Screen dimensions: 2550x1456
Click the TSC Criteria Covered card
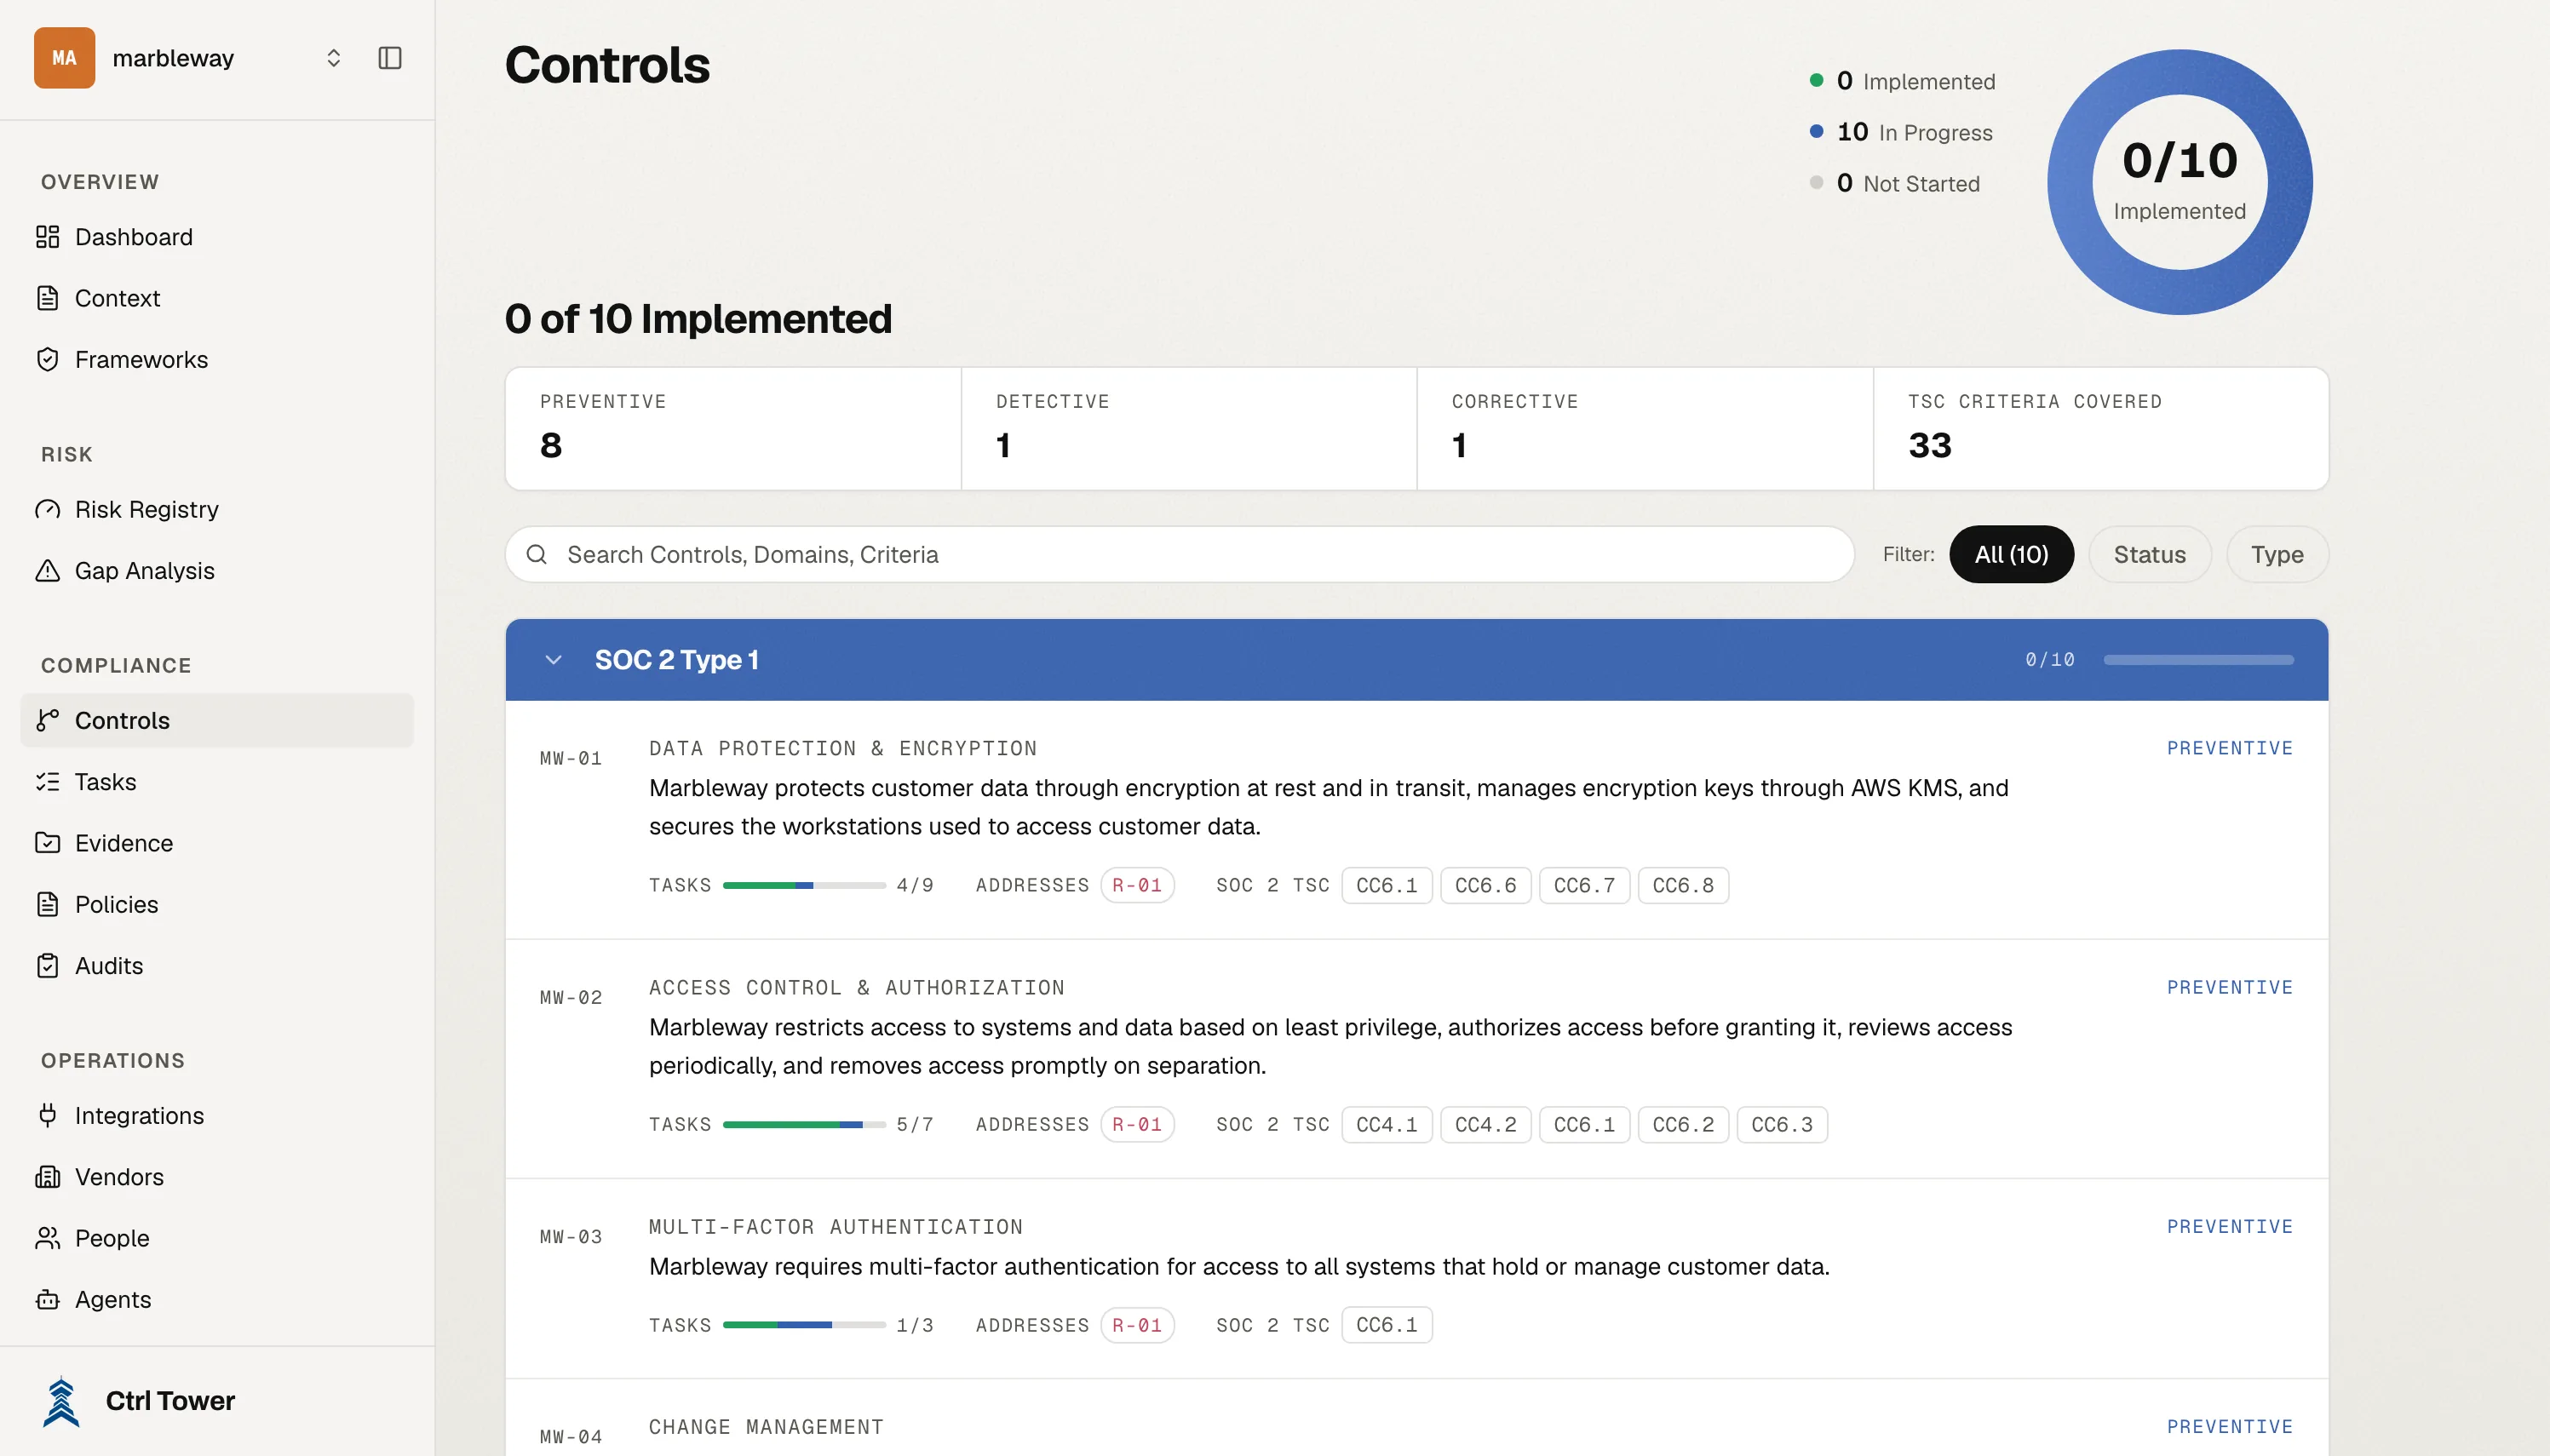click(2101, 428)
